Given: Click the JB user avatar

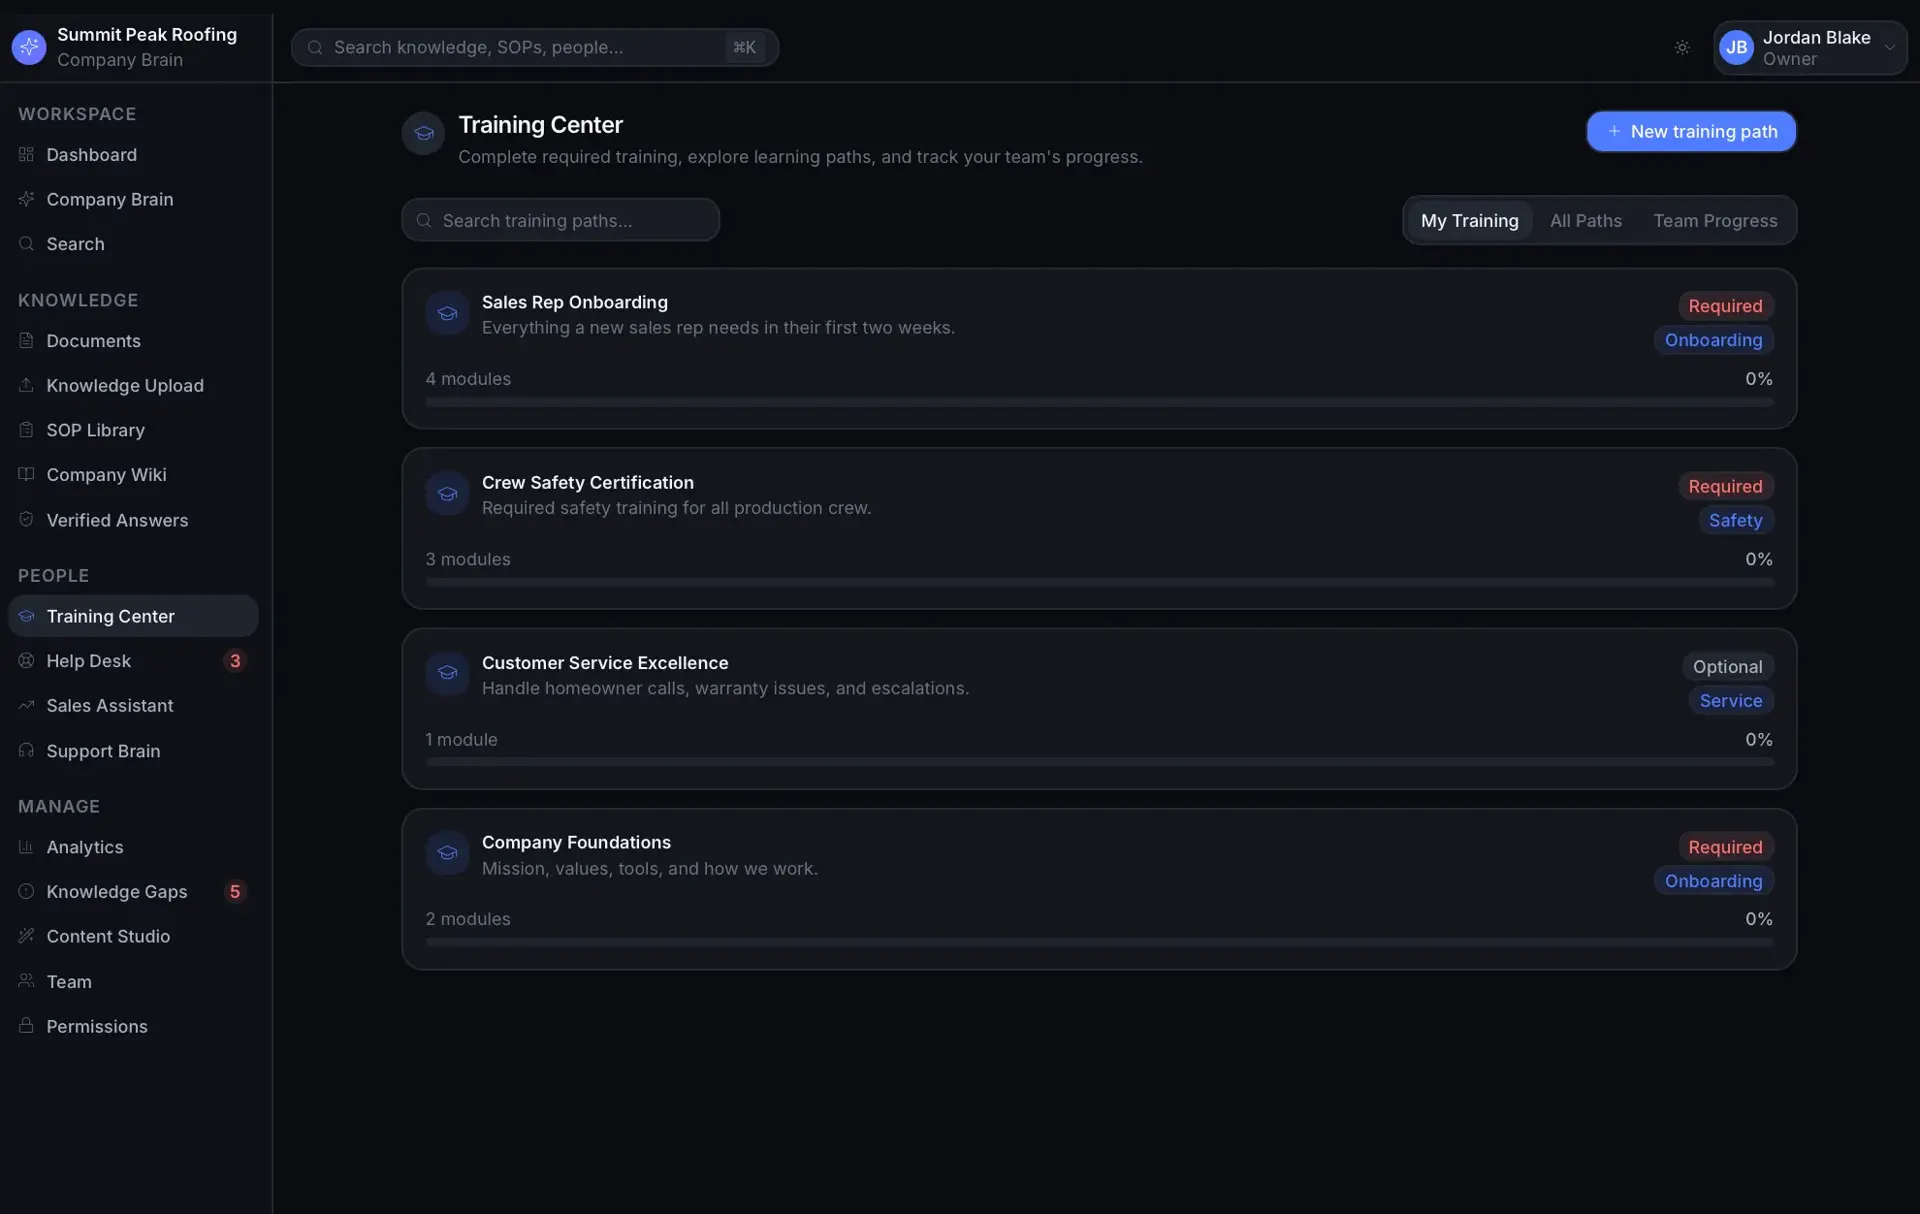Looking at the screenshot, I should coord(1737,47).
